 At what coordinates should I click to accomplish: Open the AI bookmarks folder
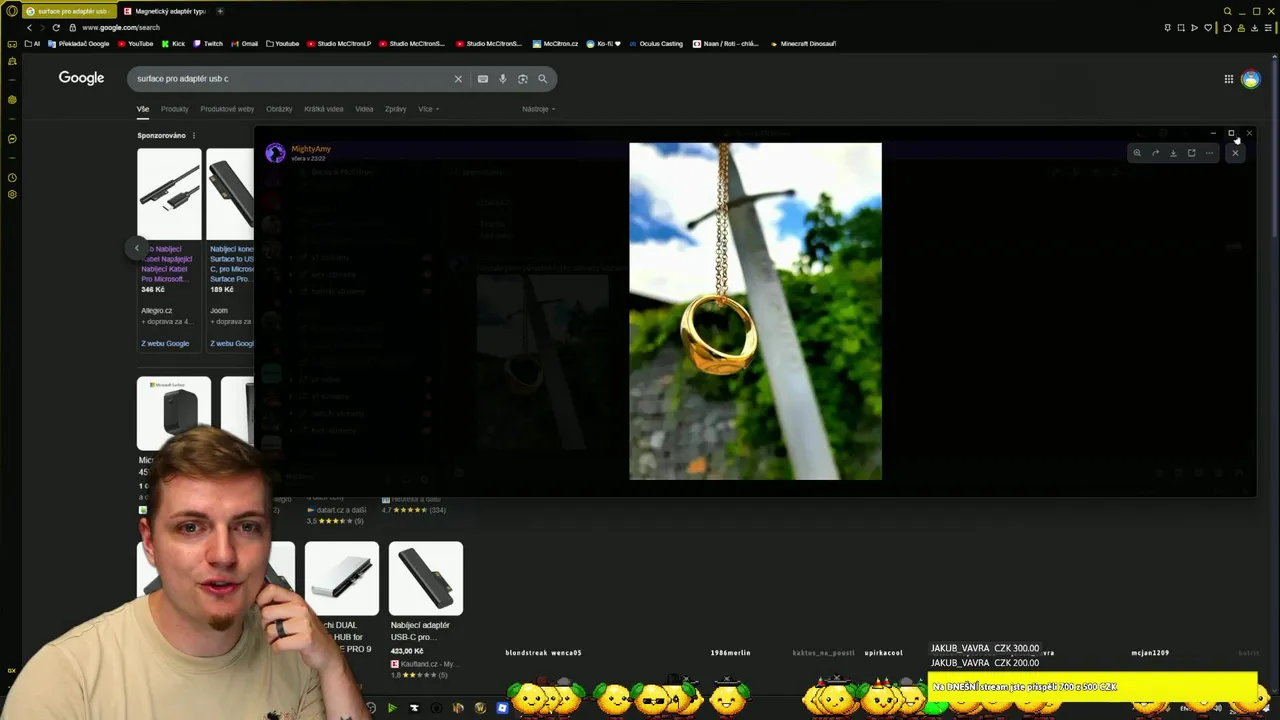click(32, 44)
